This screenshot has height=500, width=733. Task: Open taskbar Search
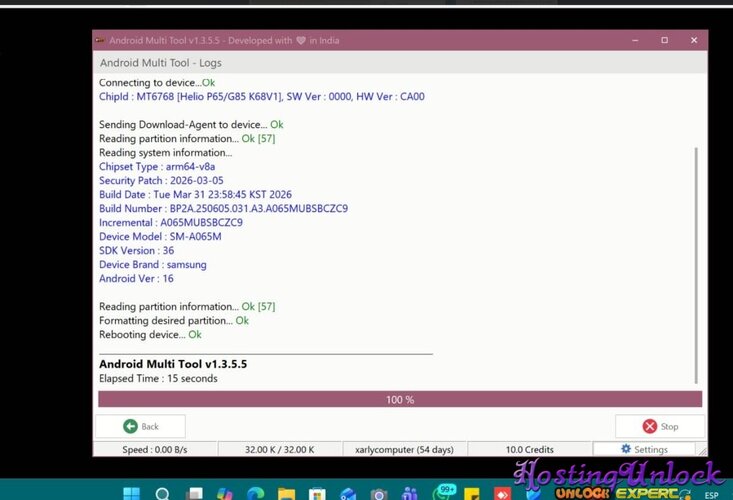(162, 493)
